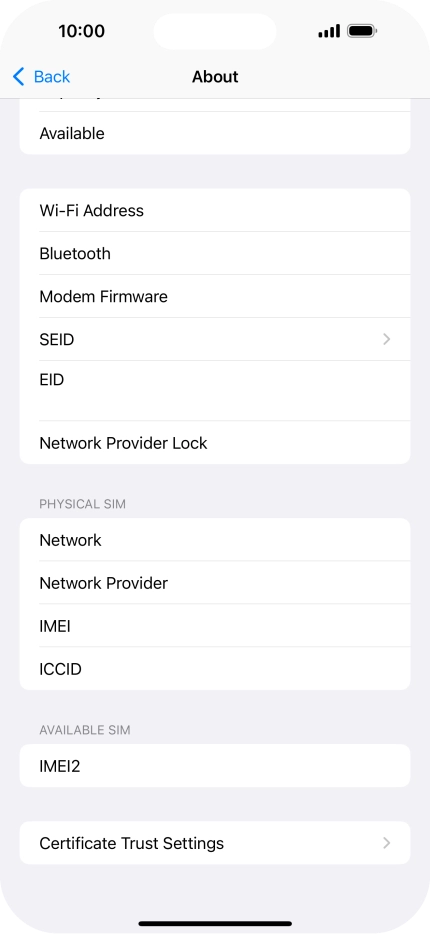Tap the Available storage row
The width and height of the screenshot is (430, 934).
click(x=215, y=133)
